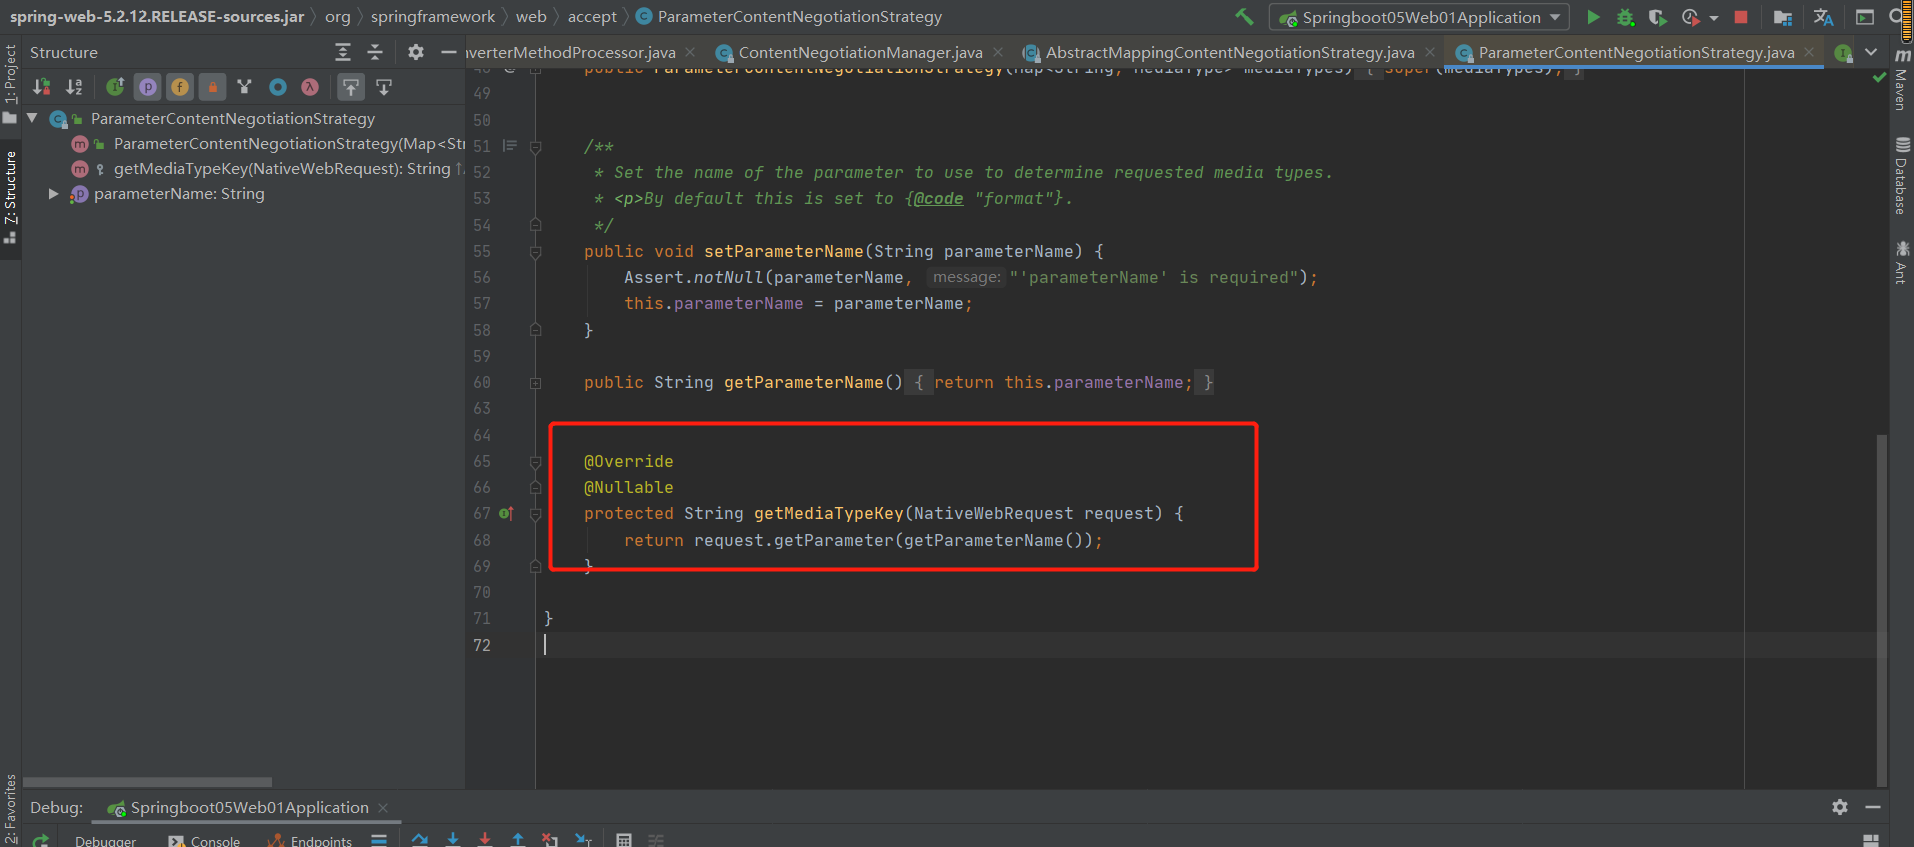Open the Database tool window
This screenshot has width=1914, height=847.
click(x=1902, y=176)
